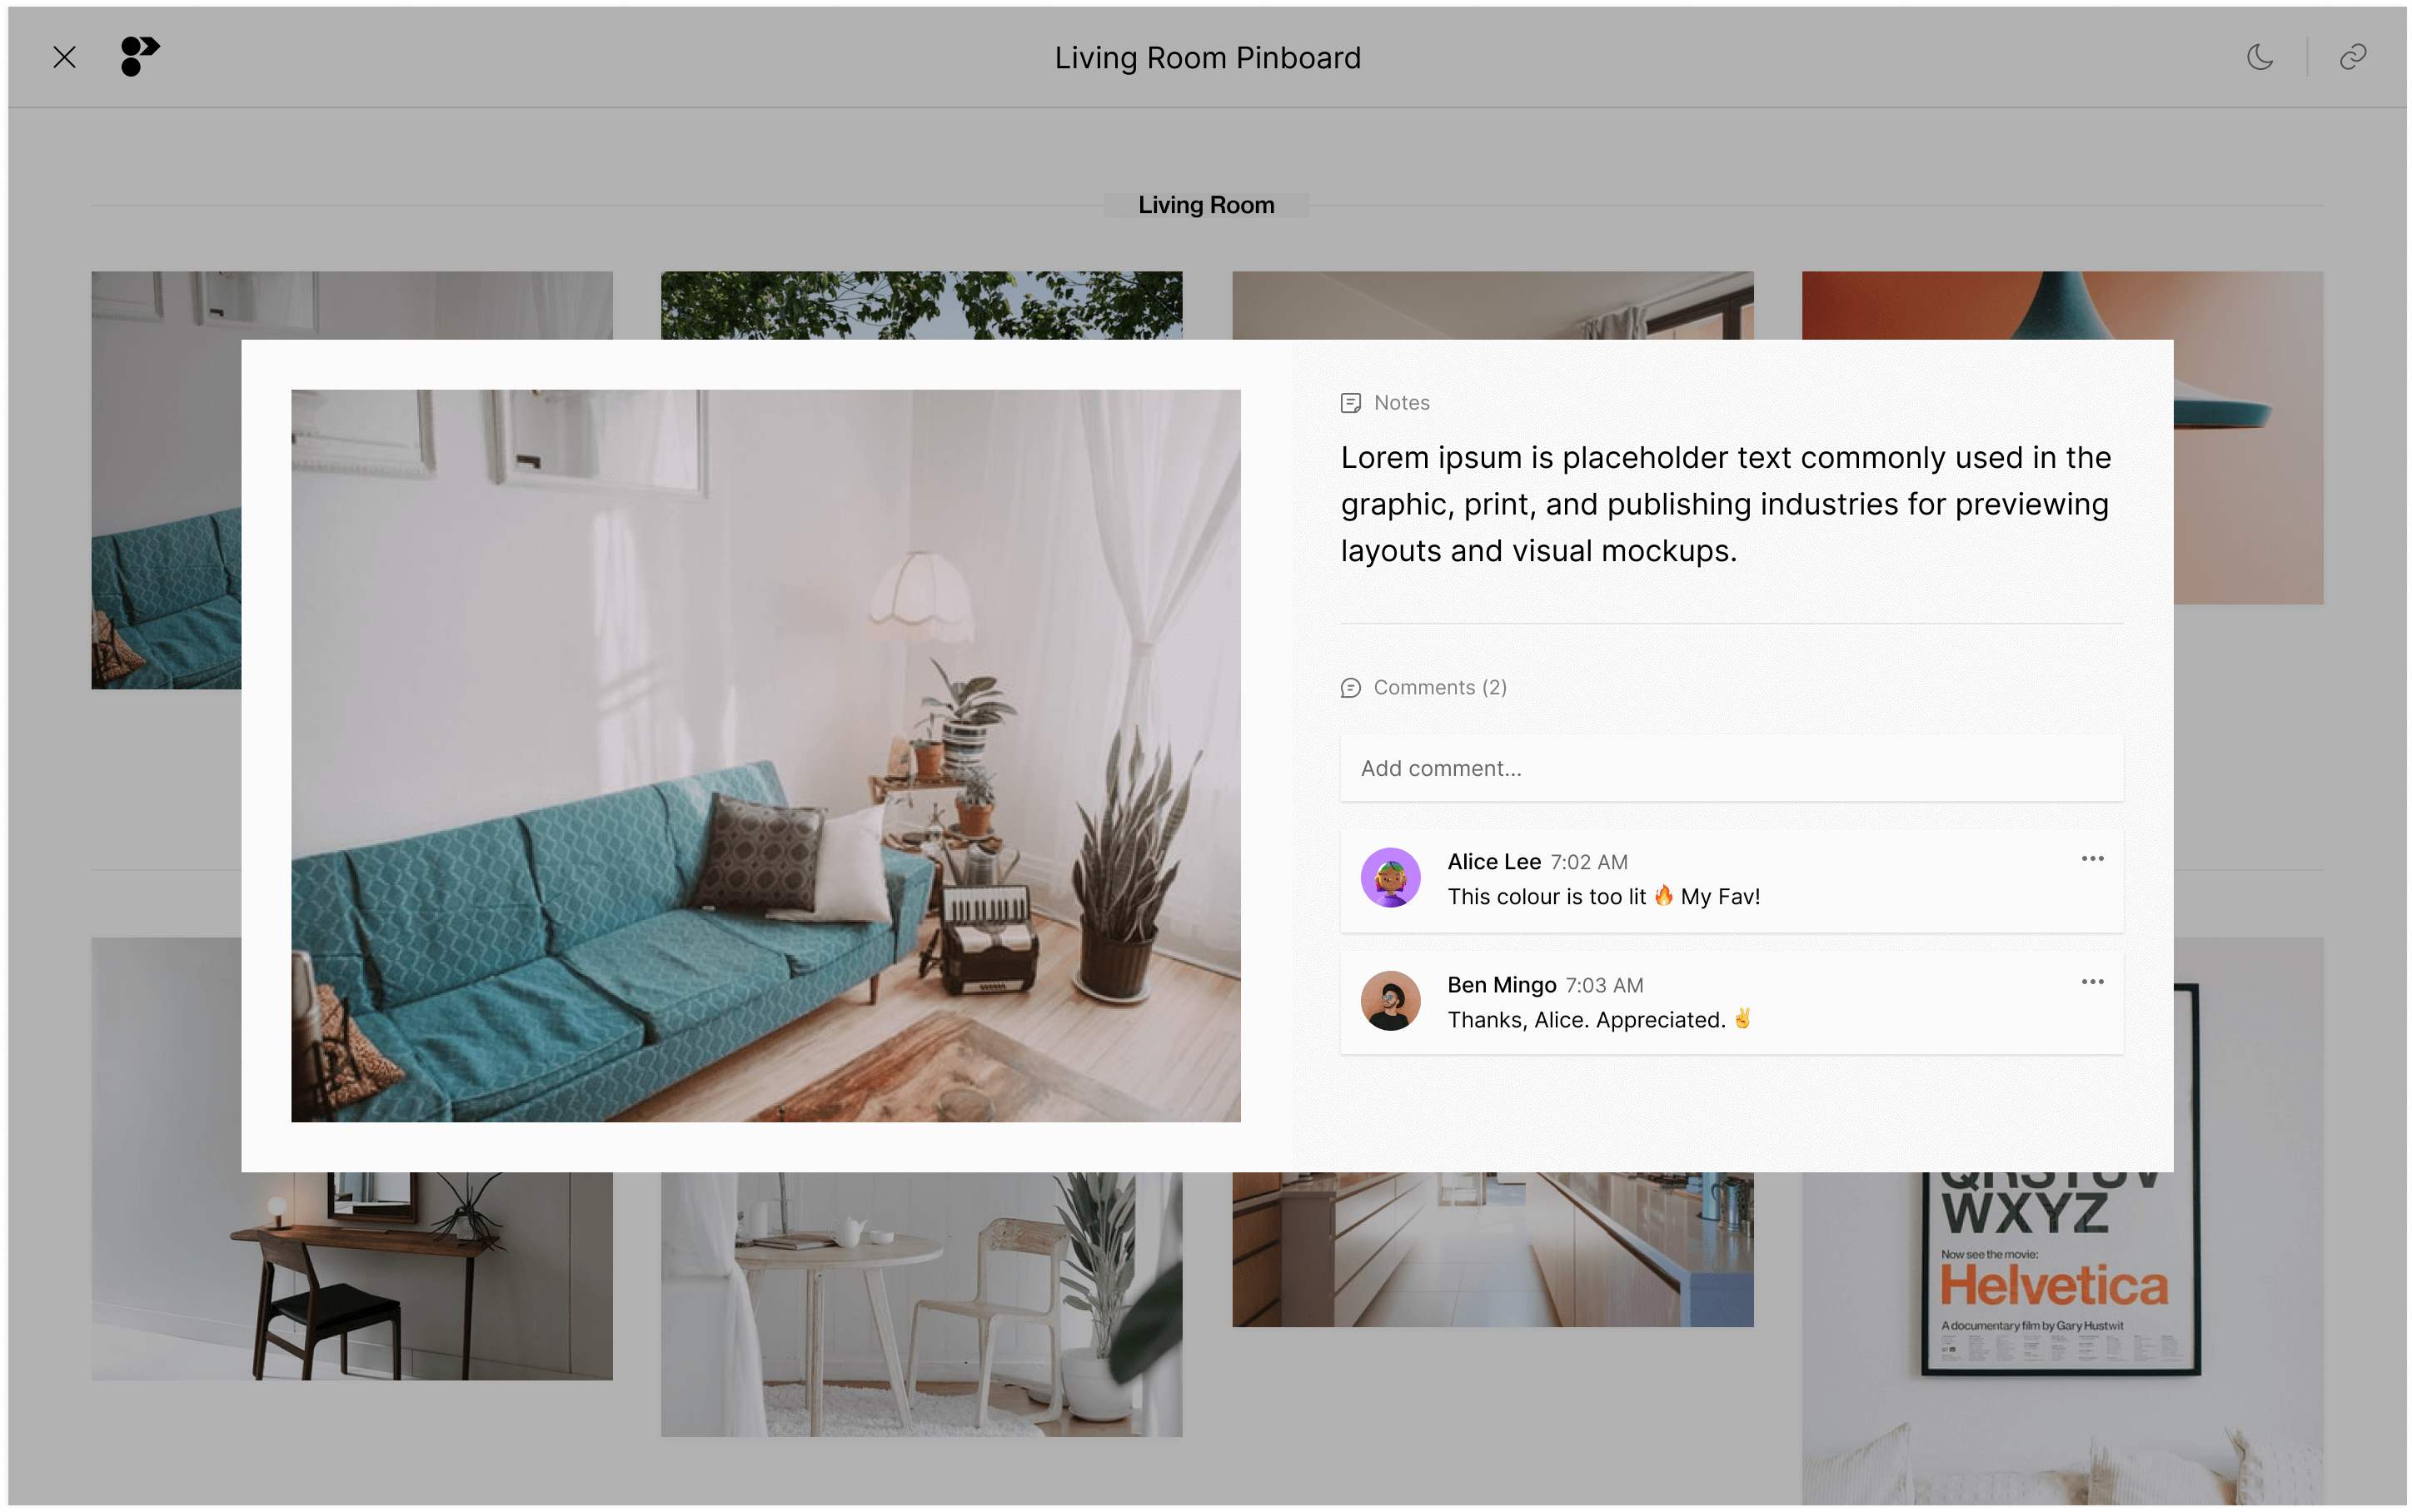
Task: Click the Living Room Pinboard title
Action: tap(1207, 58)
